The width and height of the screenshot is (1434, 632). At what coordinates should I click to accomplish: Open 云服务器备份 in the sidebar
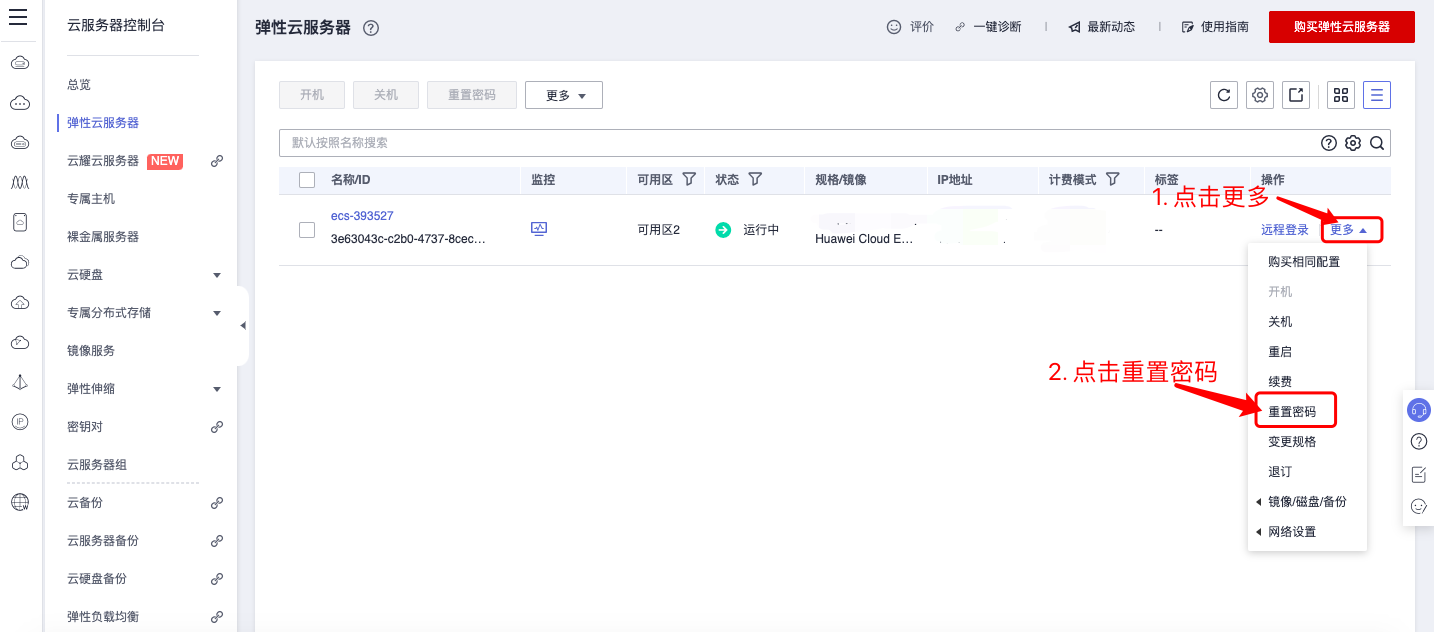[103, 541]
